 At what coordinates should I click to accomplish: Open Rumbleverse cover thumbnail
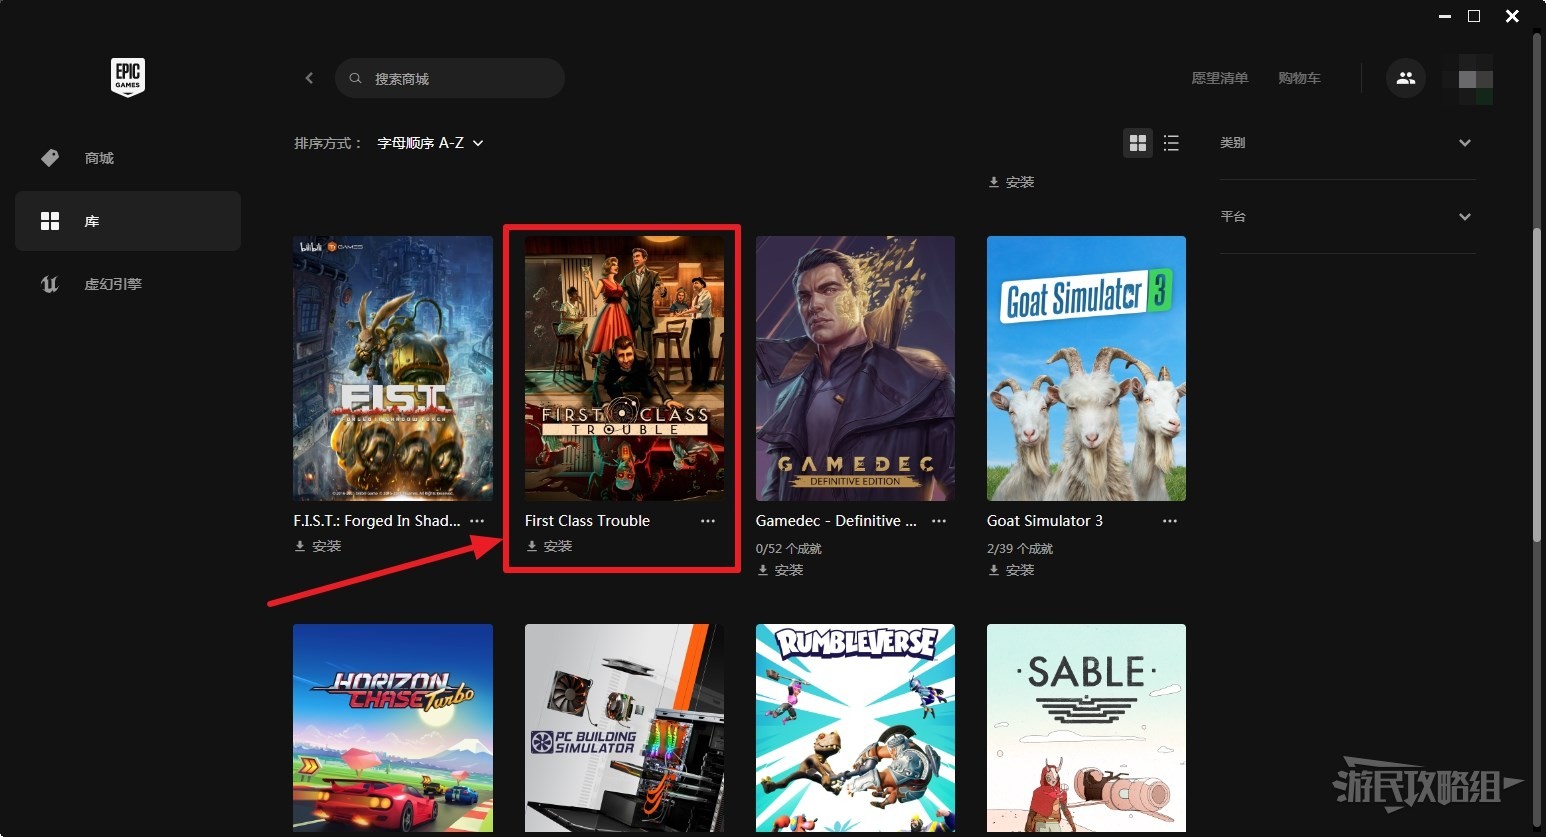pyautogui.click(x=855, y=728)
